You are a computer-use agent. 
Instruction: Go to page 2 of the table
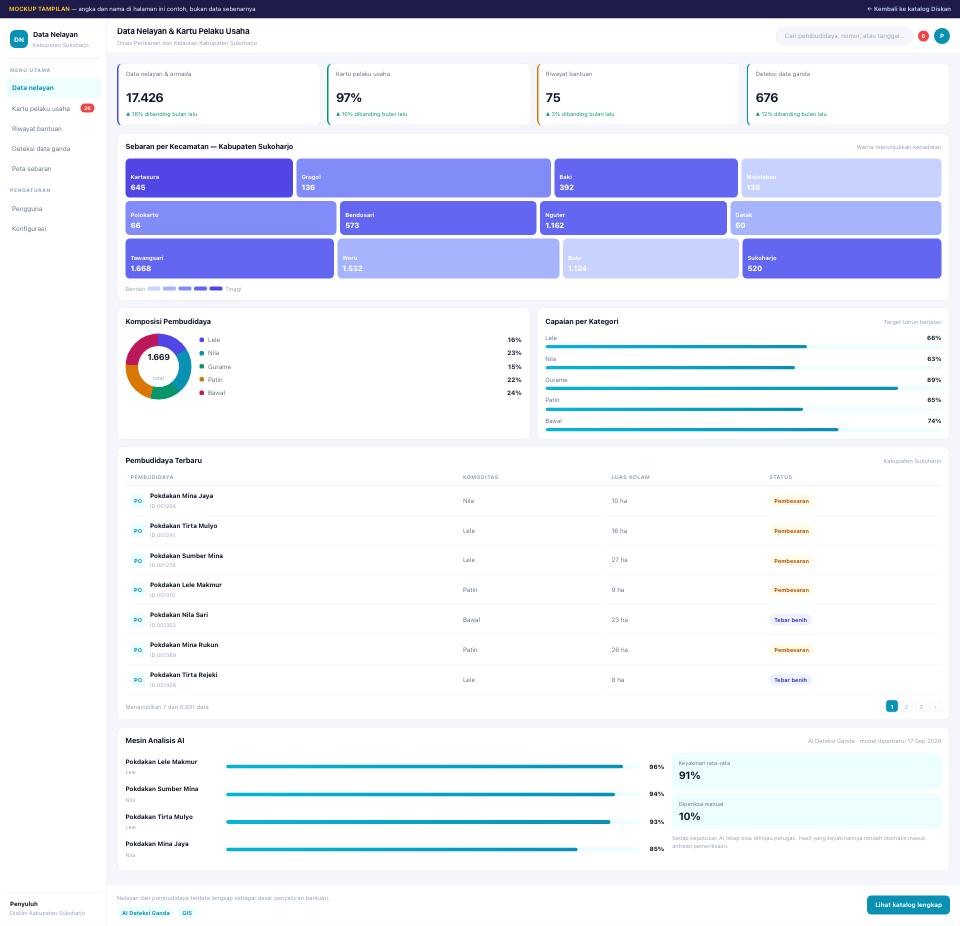[x=907, y=707]
